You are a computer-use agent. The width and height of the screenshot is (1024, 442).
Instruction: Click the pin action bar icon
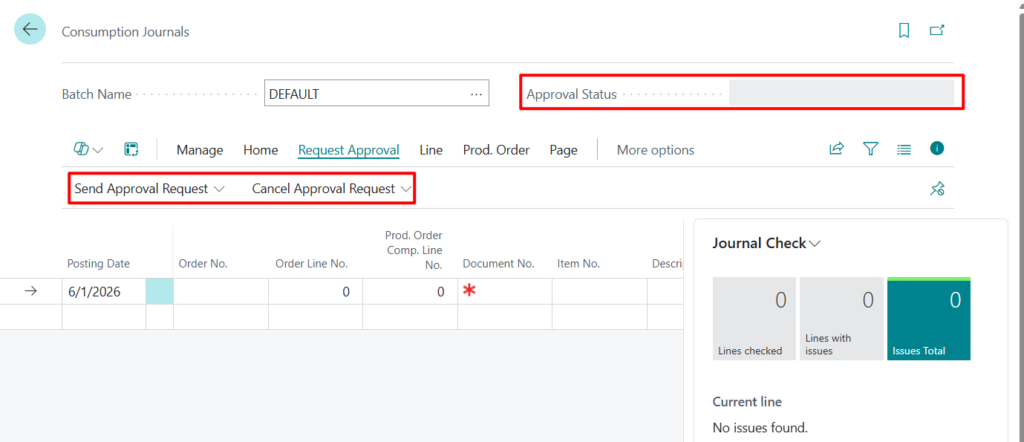click(937, 189)
